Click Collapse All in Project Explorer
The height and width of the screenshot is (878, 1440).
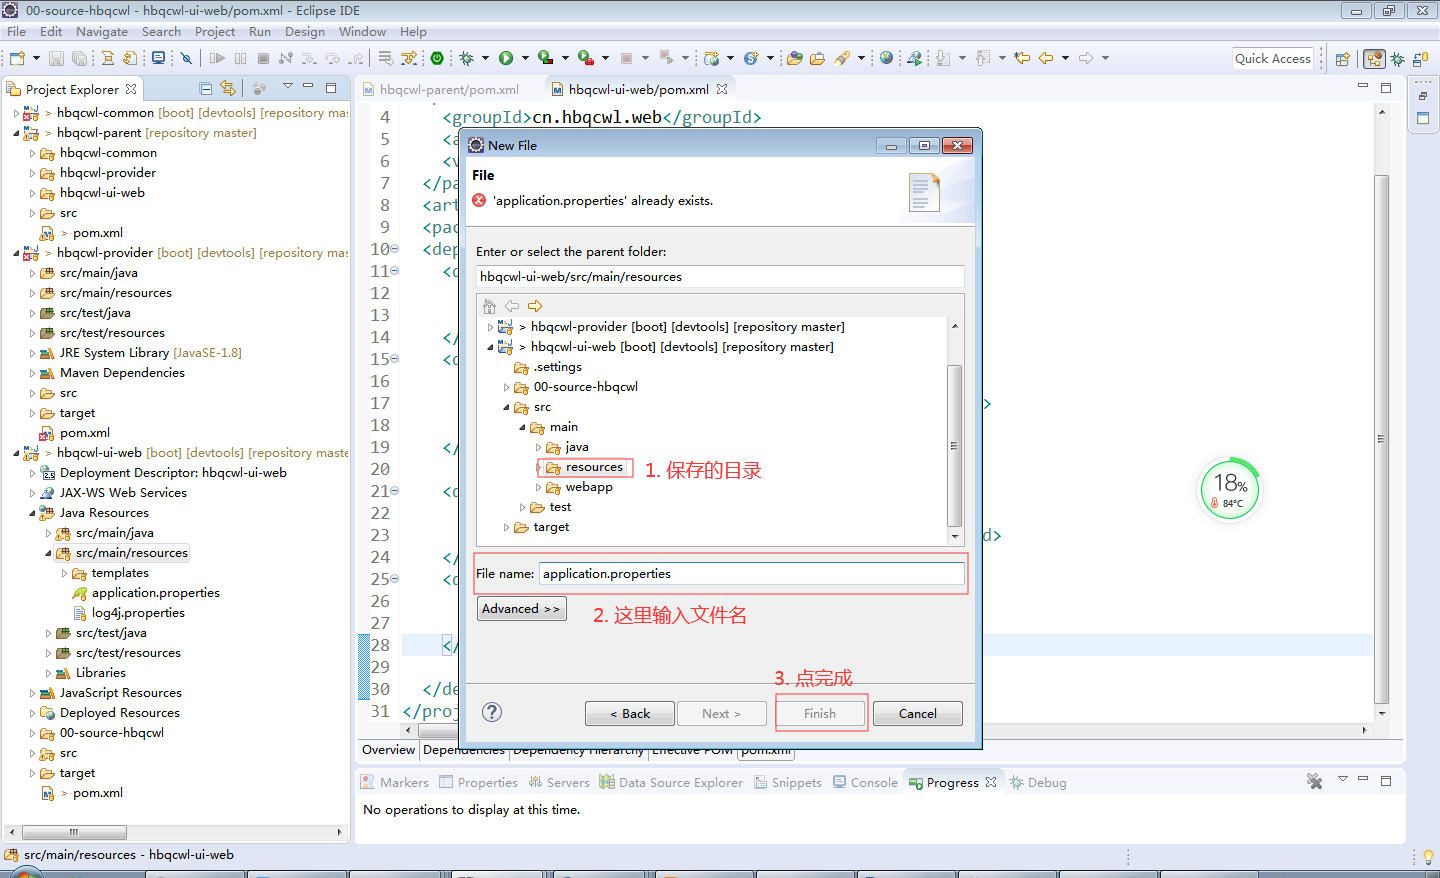pyautogui.click(x=205, y=88)
